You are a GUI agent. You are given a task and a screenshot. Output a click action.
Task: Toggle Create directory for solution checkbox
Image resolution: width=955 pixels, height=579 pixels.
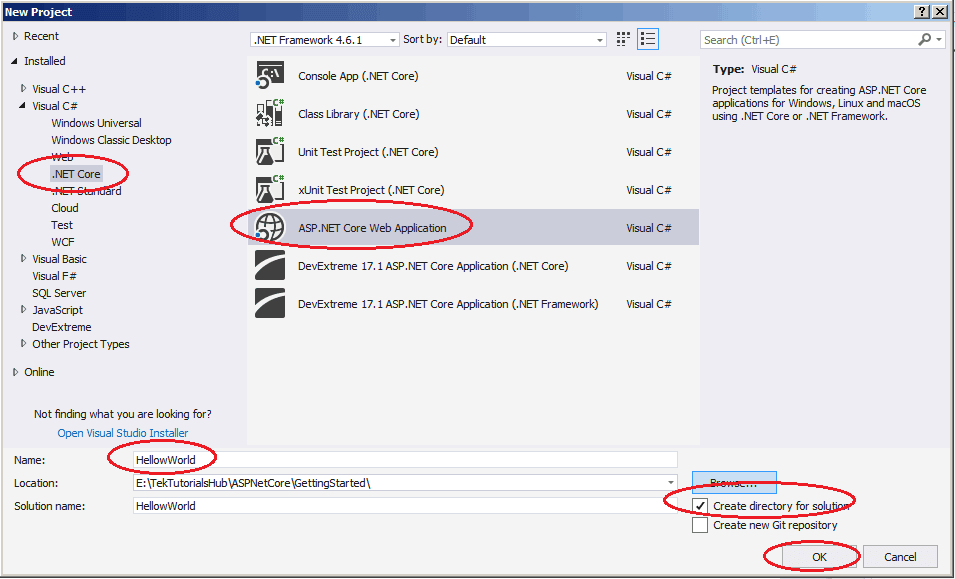point(700,506)
